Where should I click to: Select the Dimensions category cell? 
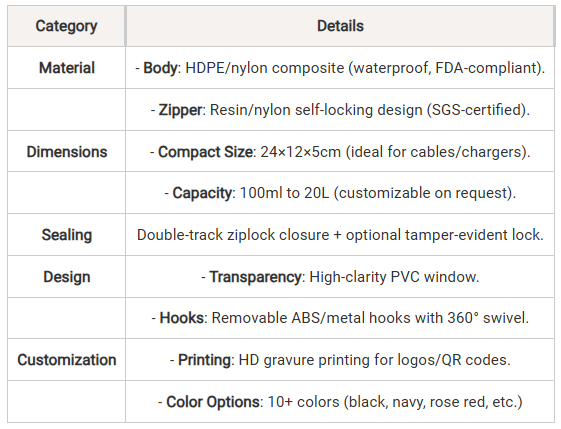(67, 151)
